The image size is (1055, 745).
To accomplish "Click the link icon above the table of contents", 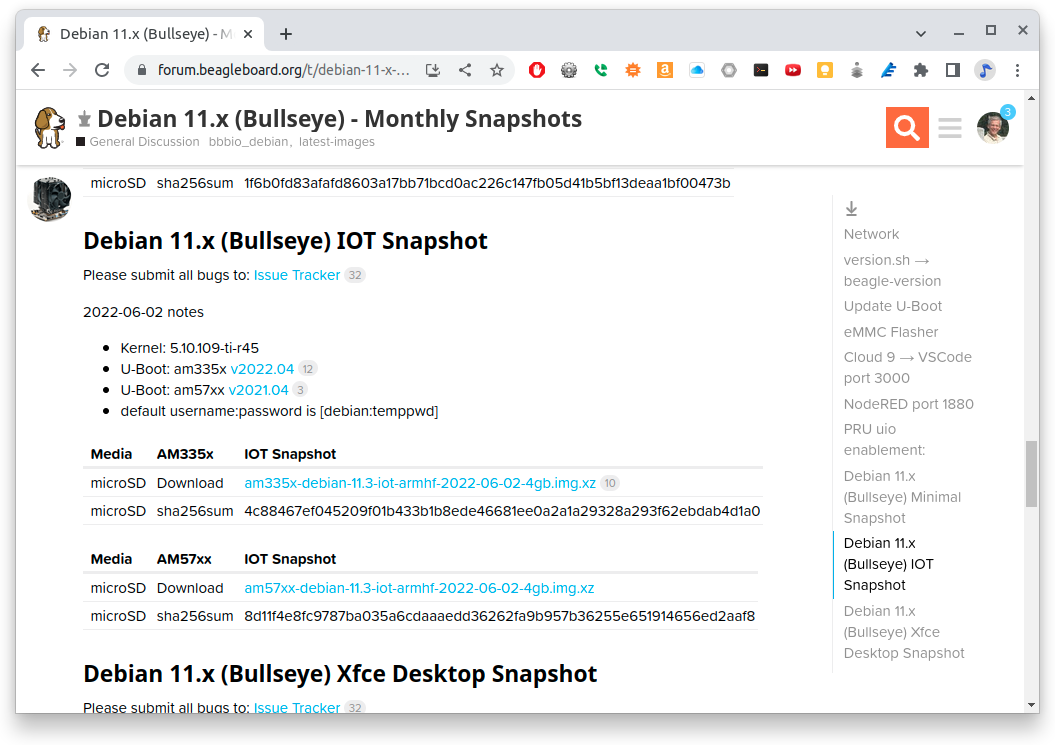I will pyautogui.click(x=851, y=208).
